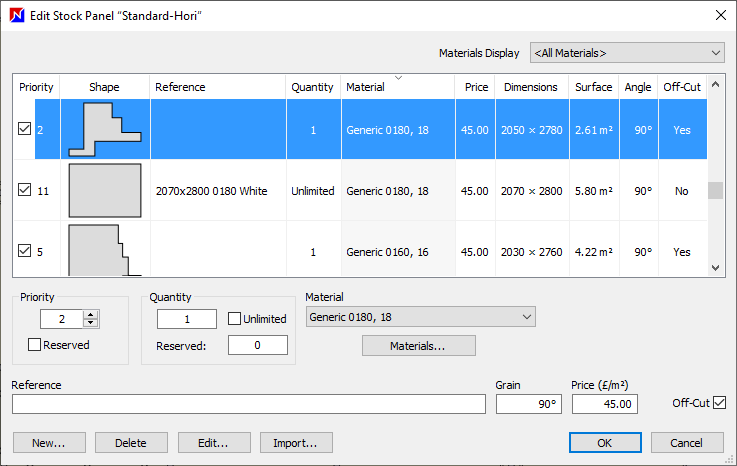The width and height of the screenshot is (737, 466).
Task: Tick the Reserved checkbox under Priority
Action: [x=34, y=345]
